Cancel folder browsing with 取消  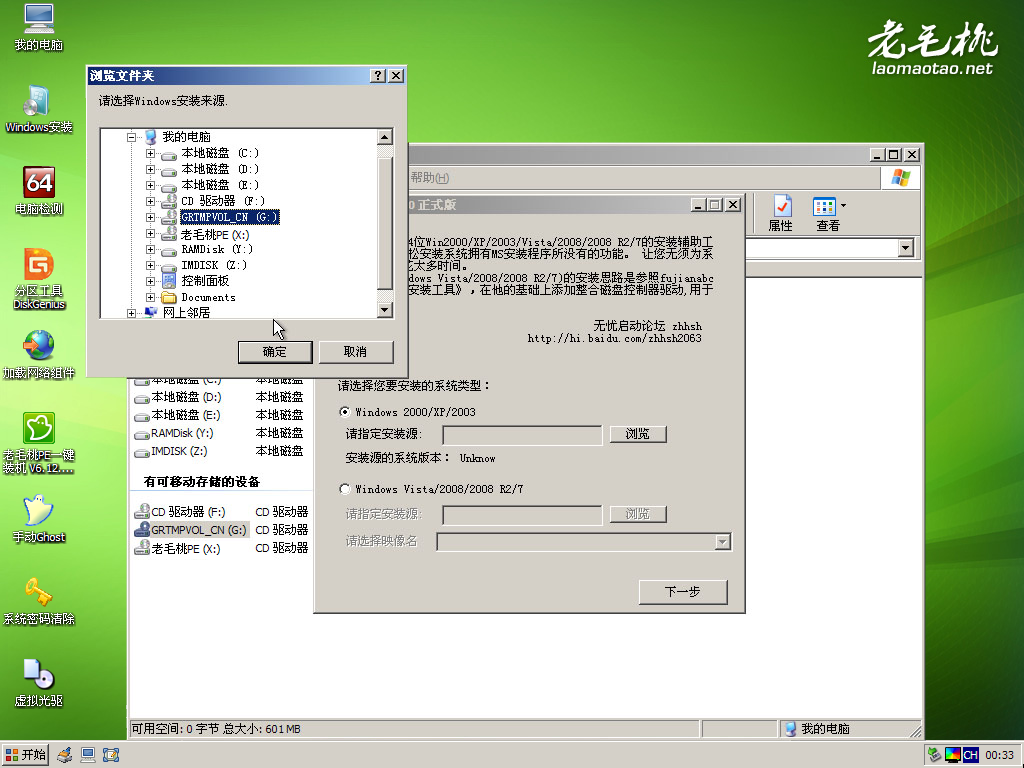(355, 352)
